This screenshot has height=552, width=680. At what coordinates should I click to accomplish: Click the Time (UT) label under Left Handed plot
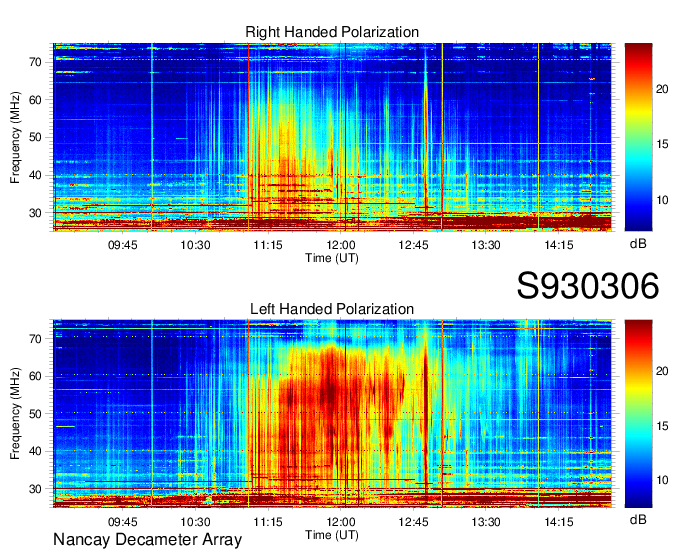click(x=332, y=535)
